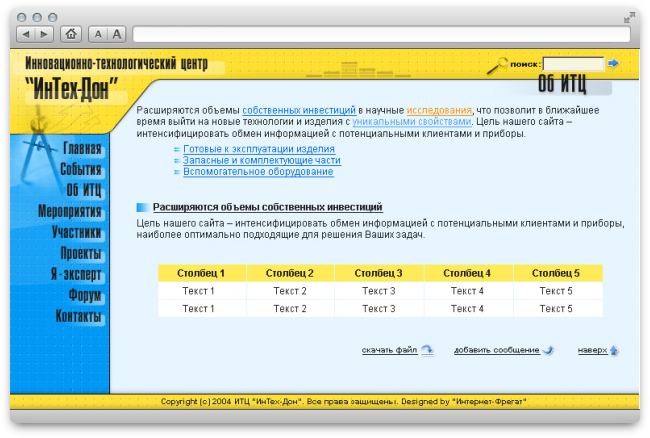This screenshot has width=650, height=438.
Task: Click the up arrow icon beside наверх
Action: (x=614, y=351)
